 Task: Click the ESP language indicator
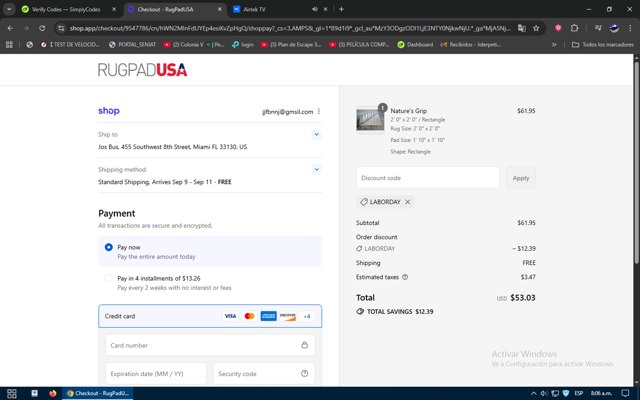(578, 393)
